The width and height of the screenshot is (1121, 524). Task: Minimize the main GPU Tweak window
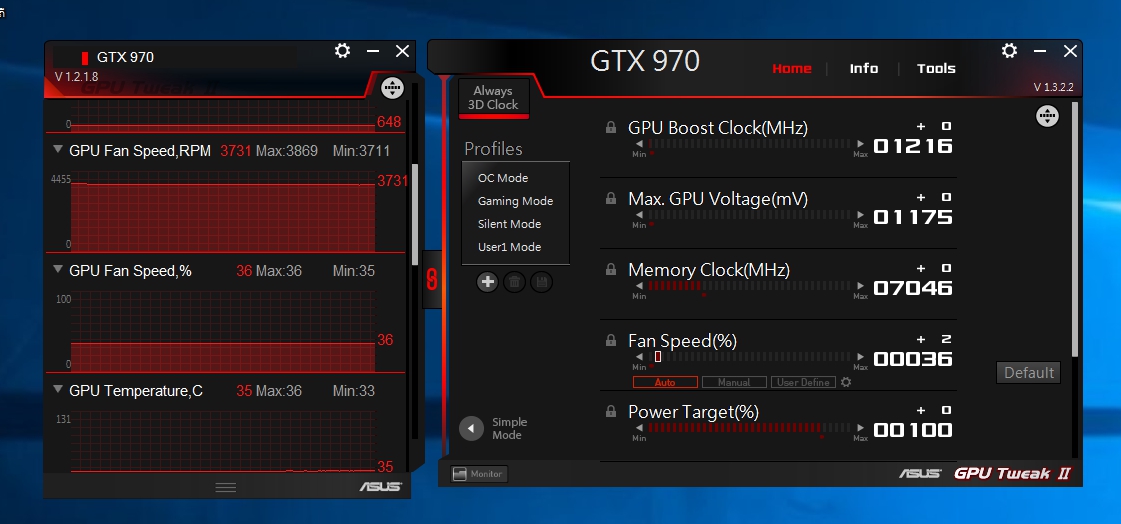[1039, 51]
